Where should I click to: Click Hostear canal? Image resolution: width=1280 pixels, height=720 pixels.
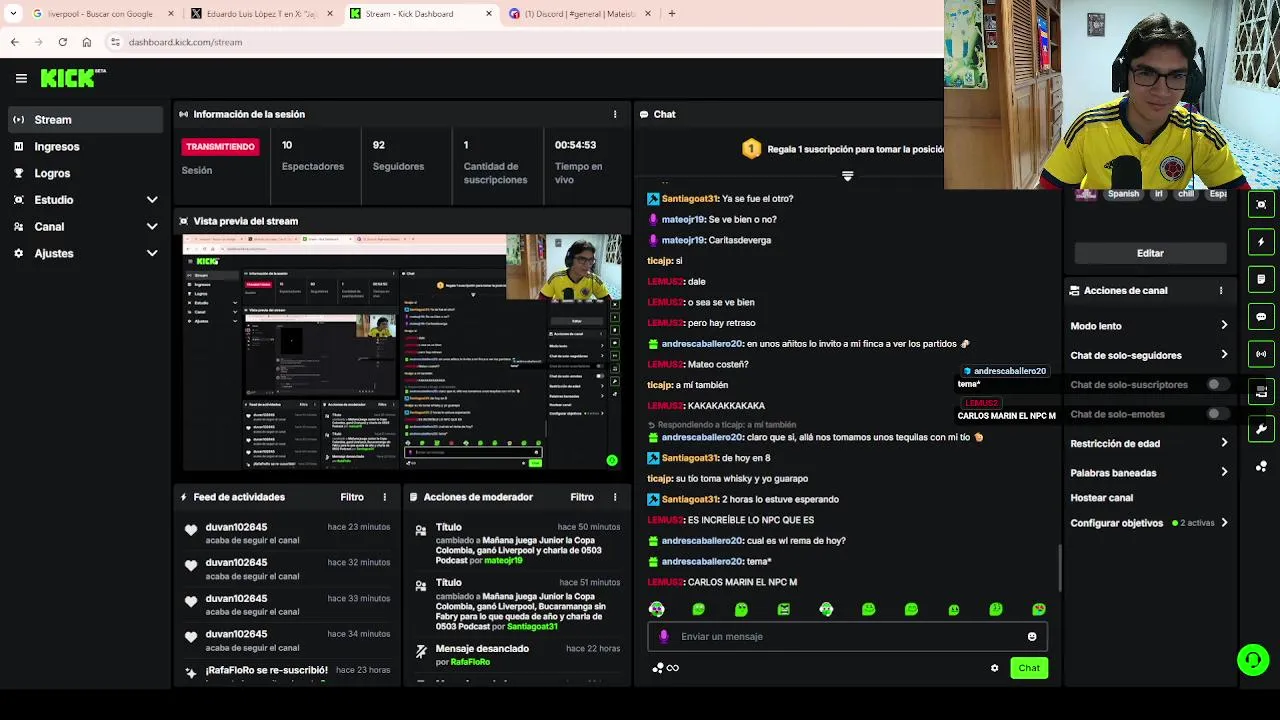pos(1102,498)
